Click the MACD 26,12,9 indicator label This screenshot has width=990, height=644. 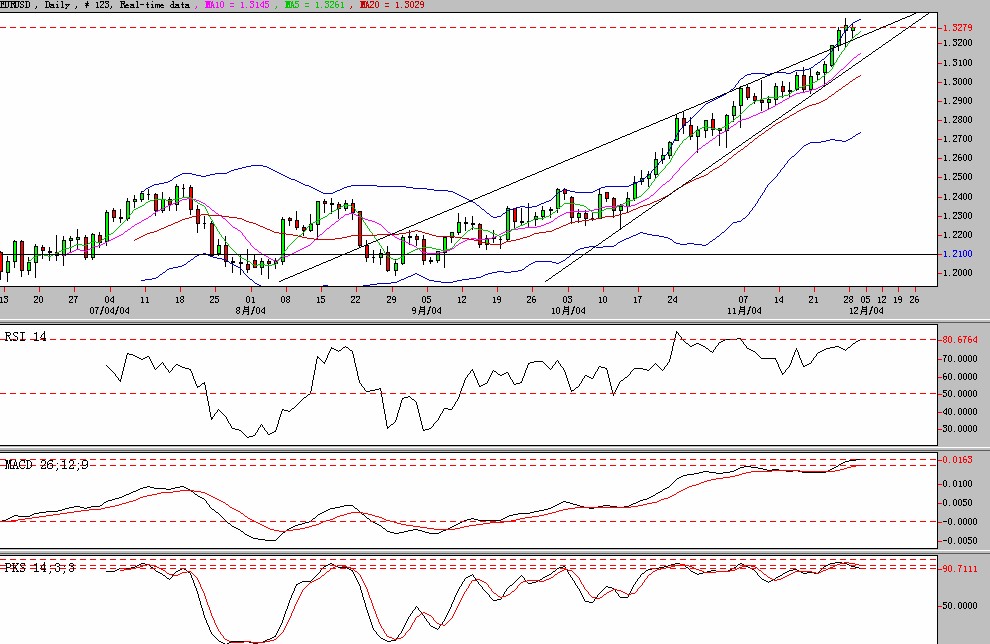pos(46,465)
